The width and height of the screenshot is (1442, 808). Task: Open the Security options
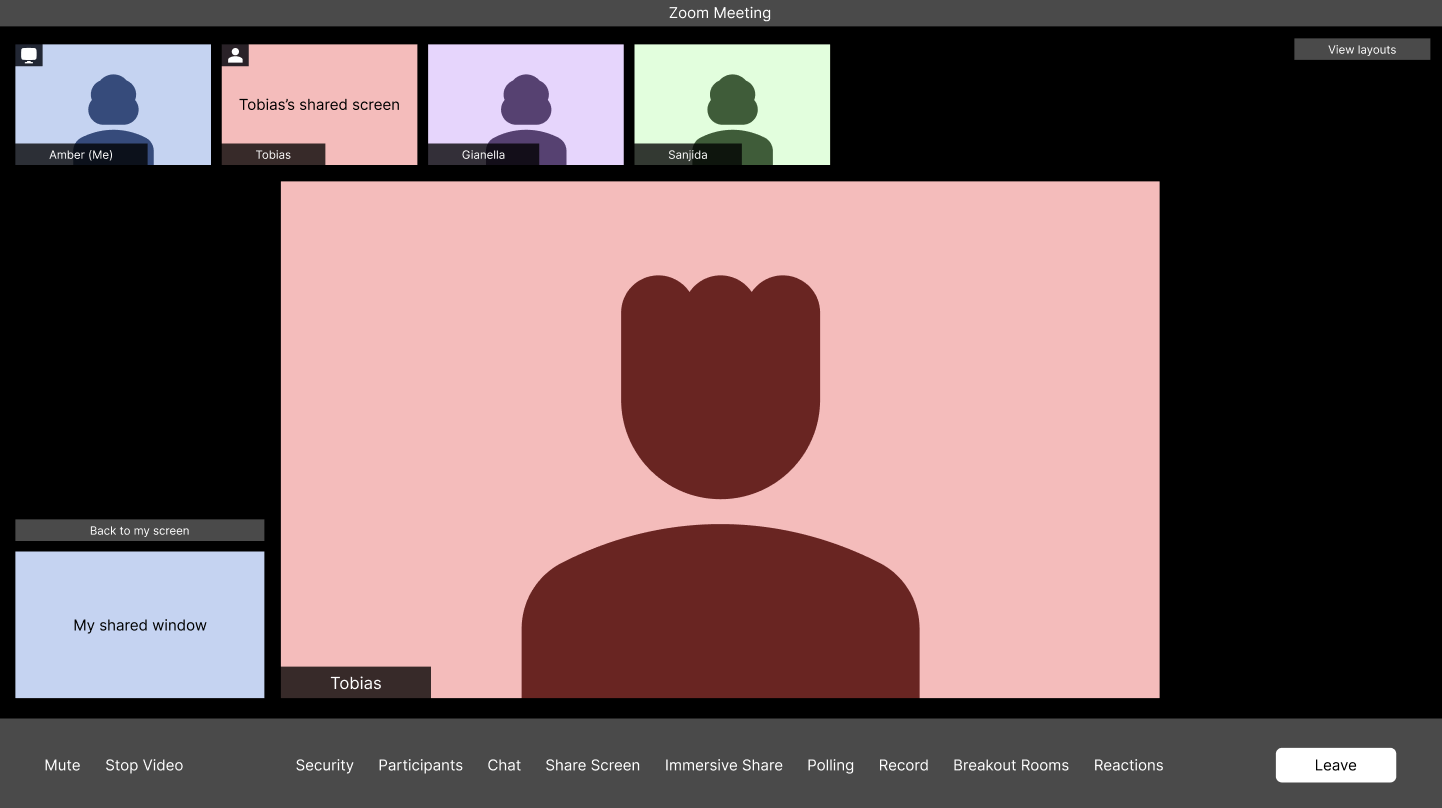pos(324,765)
